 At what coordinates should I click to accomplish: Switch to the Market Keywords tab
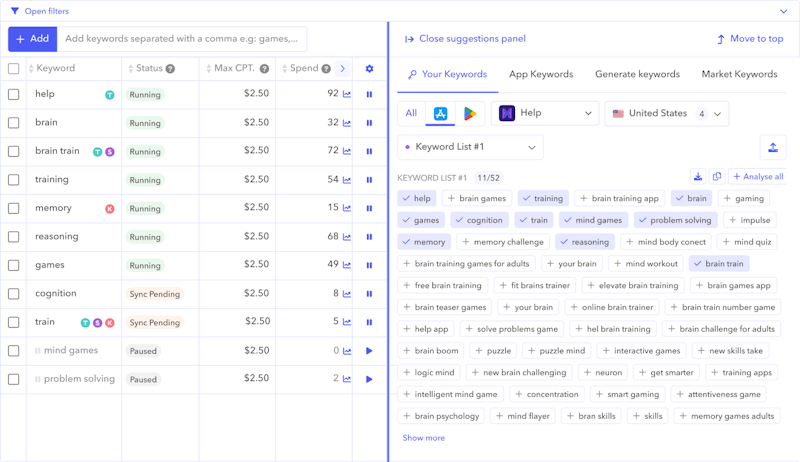point(739,74)
